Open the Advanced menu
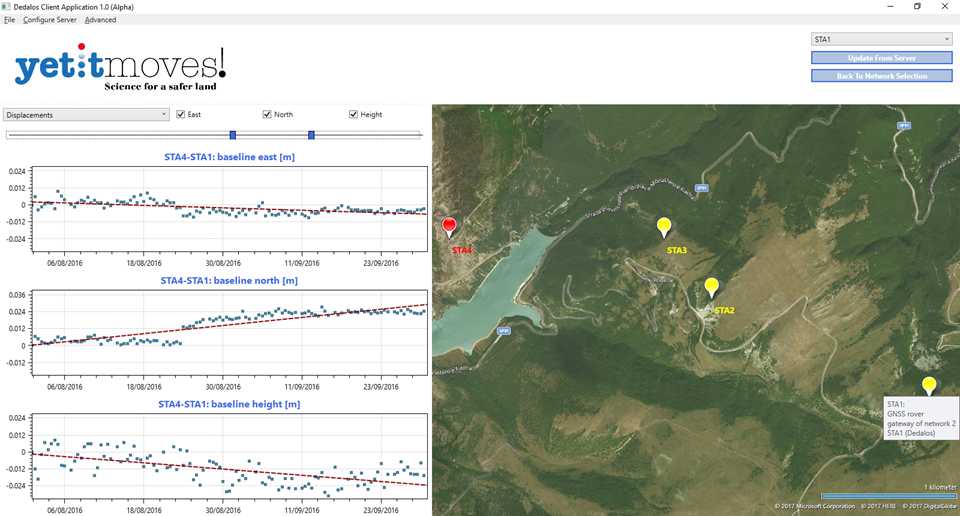The width and height of the screenshot is (960, 516). (100, 20)
